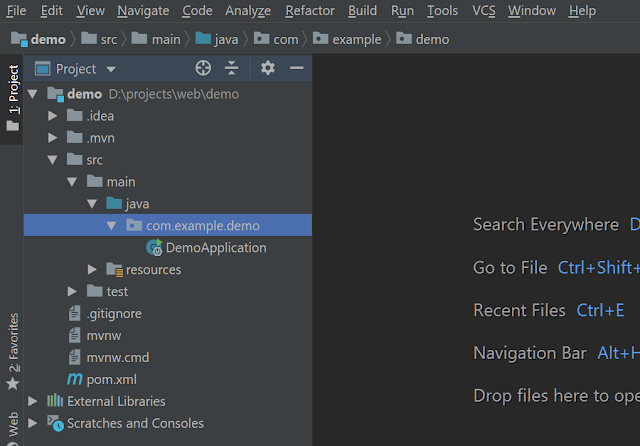Toggle the Web tool window tab
This screenshot has height=446, width=640.
[x=13, y=428]
